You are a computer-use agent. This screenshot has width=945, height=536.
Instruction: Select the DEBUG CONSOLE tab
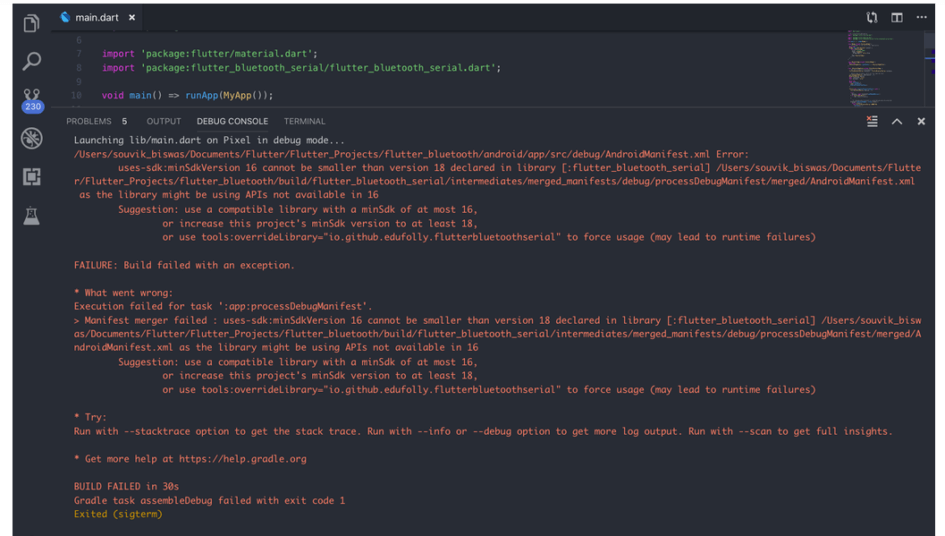232,121
